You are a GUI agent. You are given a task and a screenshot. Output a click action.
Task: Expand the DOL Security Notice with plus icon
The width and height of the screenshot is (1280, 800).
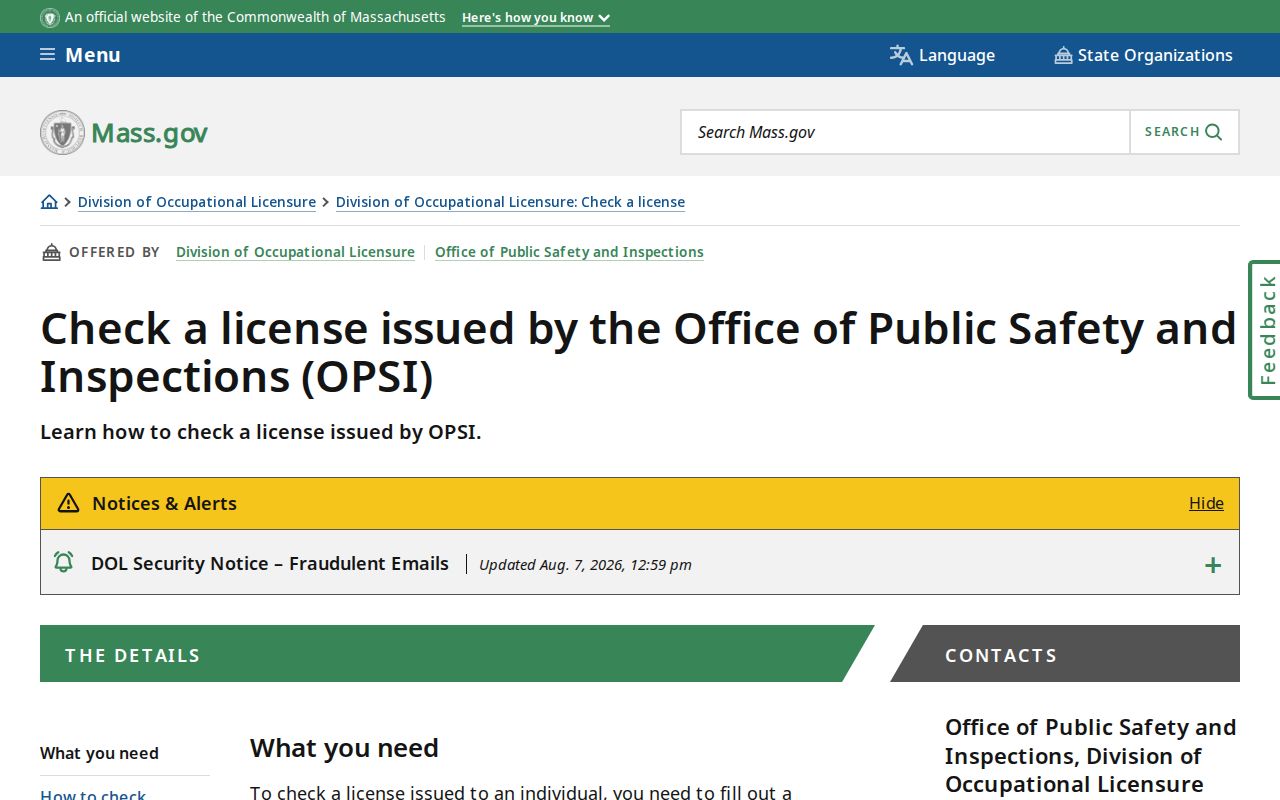point(1213,565)
